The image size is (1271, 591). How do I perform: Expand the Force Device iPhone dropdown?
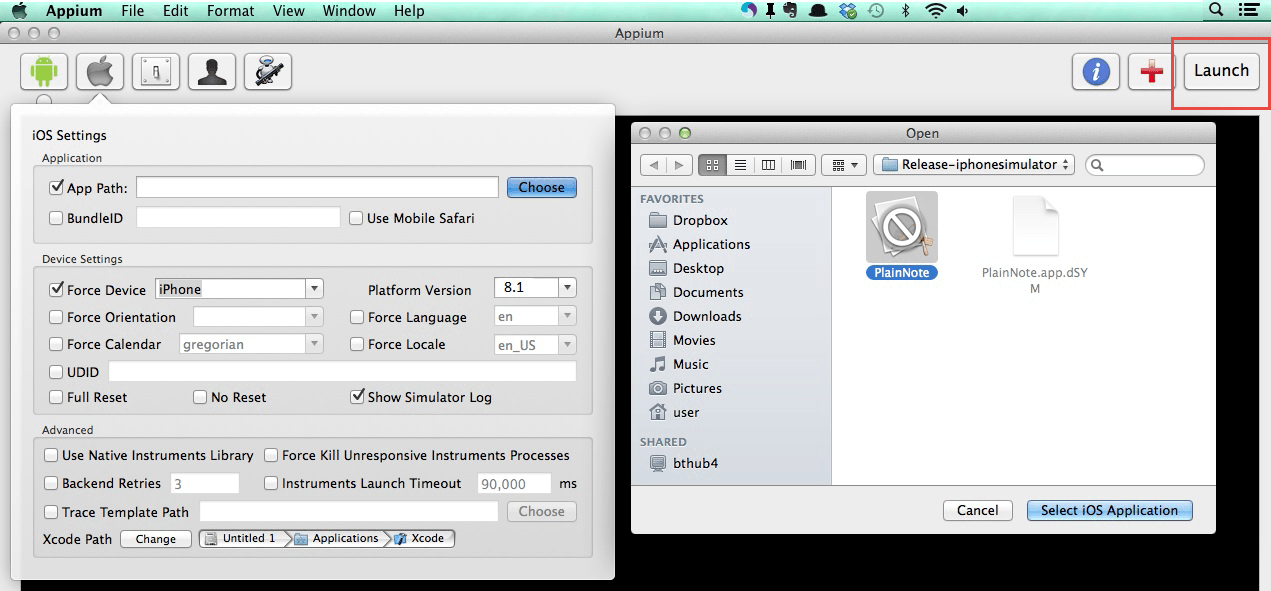(239, 289)
